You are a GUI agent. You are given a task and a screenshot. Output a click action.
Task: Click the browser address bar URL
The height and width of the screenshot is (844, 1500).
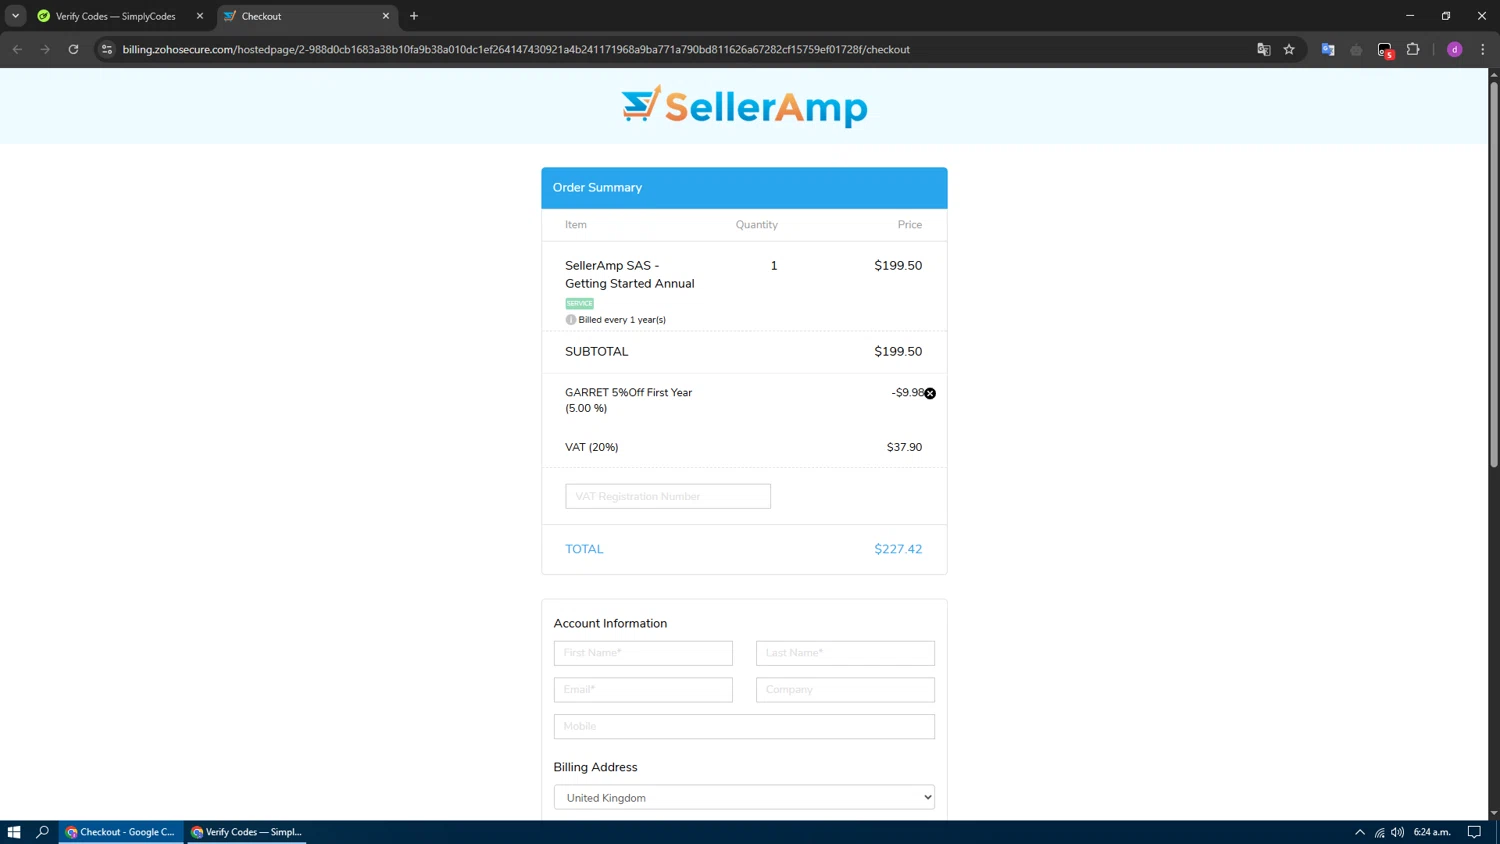(516, 49)
